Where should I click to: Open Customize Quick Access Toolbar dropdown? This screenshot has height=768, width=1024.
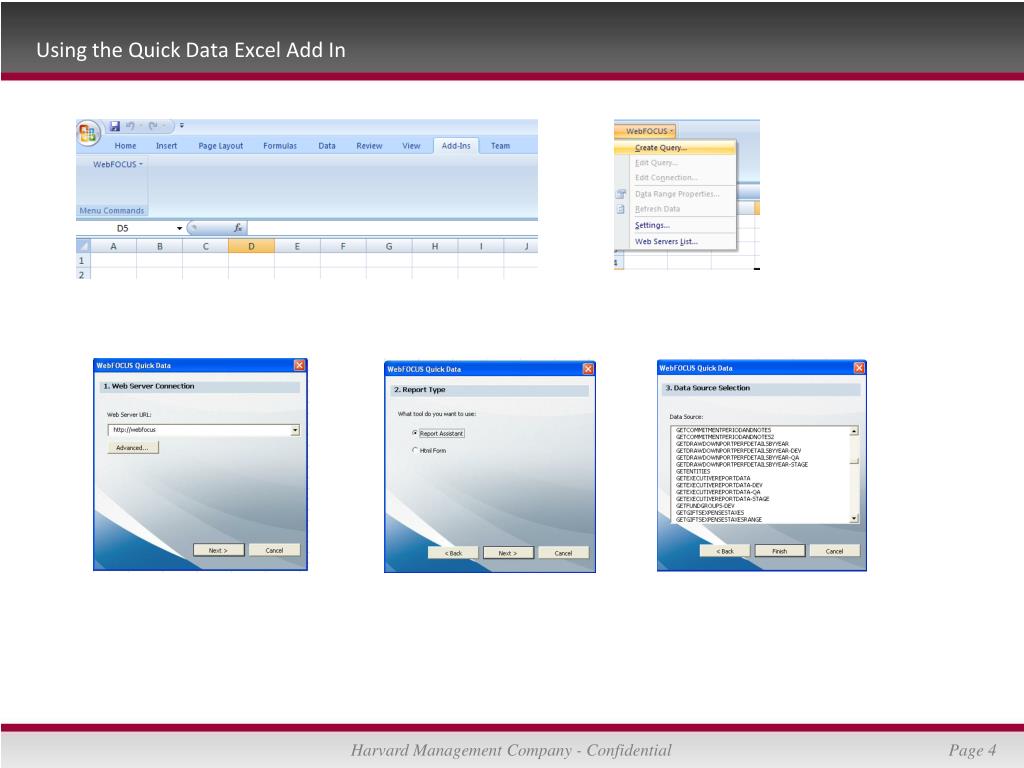coord(182,125)
